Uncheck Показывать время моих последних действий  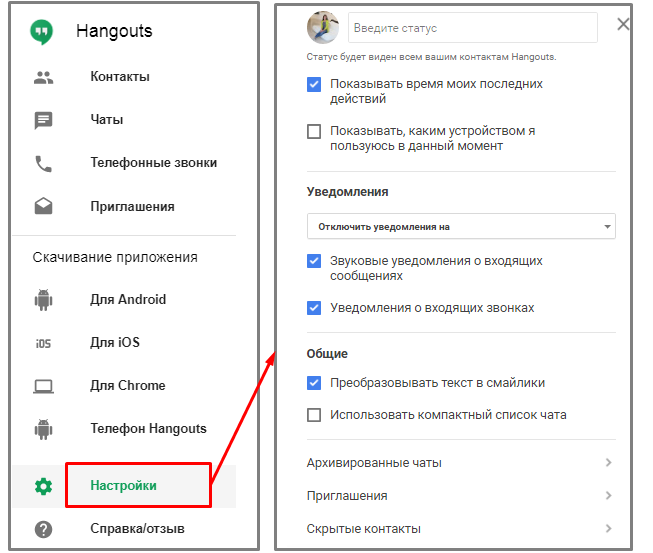pyautogui.click(x=314, y=85)
